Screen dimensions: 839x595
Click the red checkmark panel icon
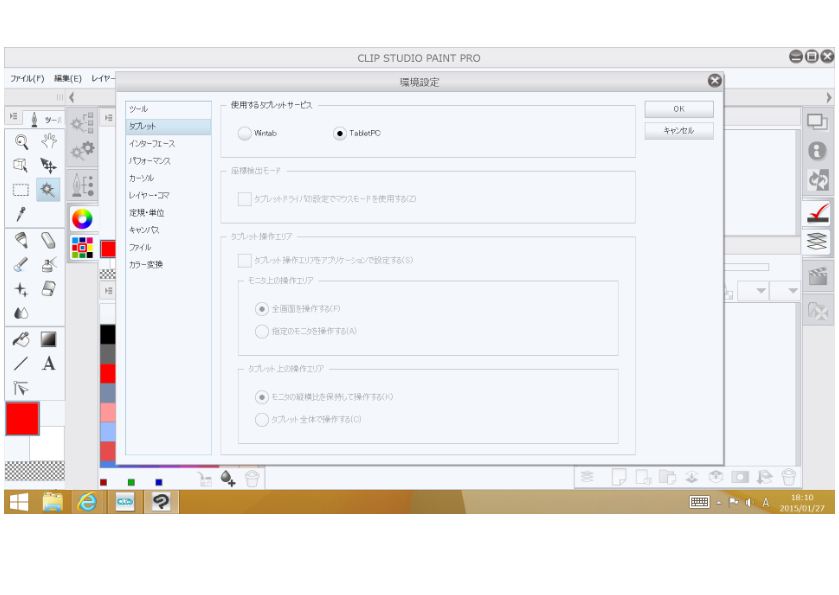click(818, 213)
